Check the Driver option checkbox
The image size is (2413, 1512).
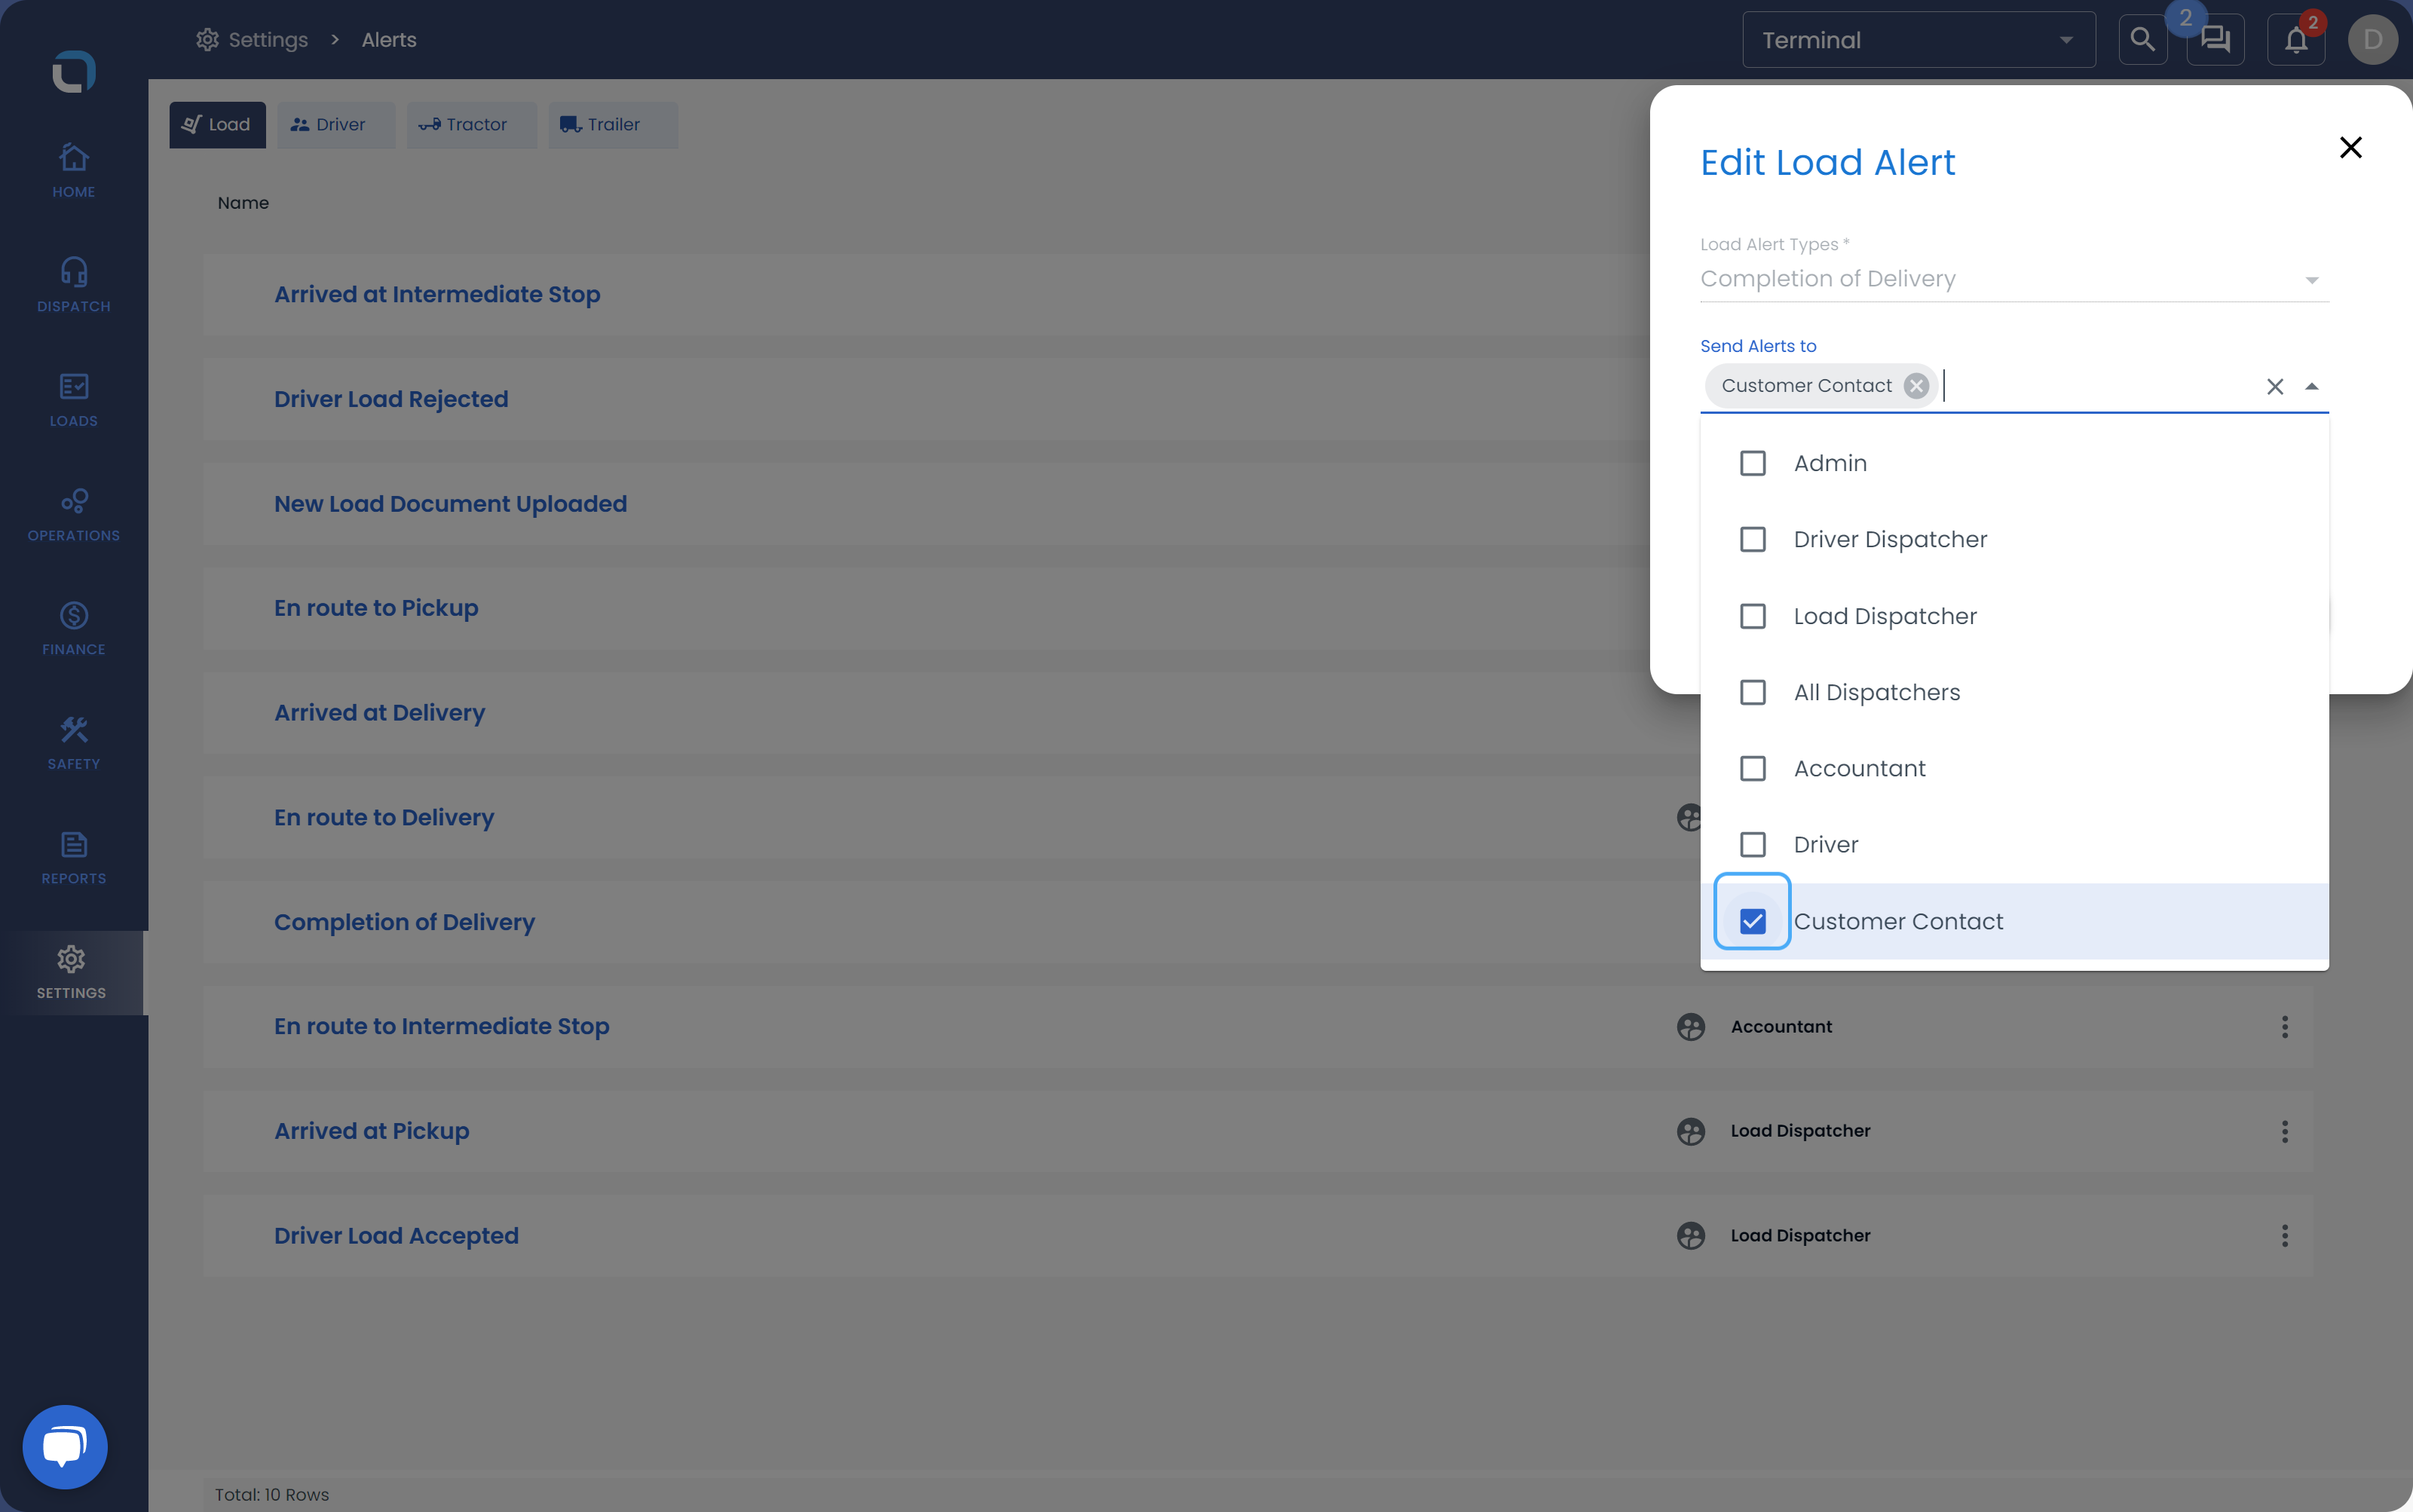click(x=1752, y=844)
